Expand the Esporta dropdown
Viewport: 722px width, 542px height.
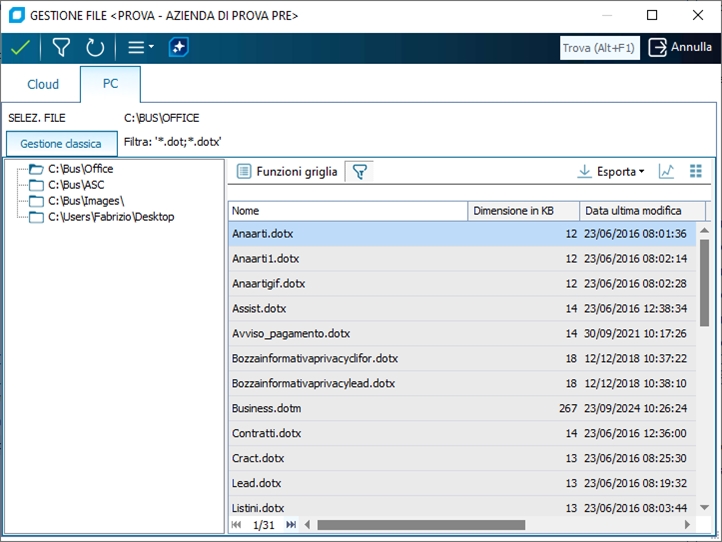point(611,172)
